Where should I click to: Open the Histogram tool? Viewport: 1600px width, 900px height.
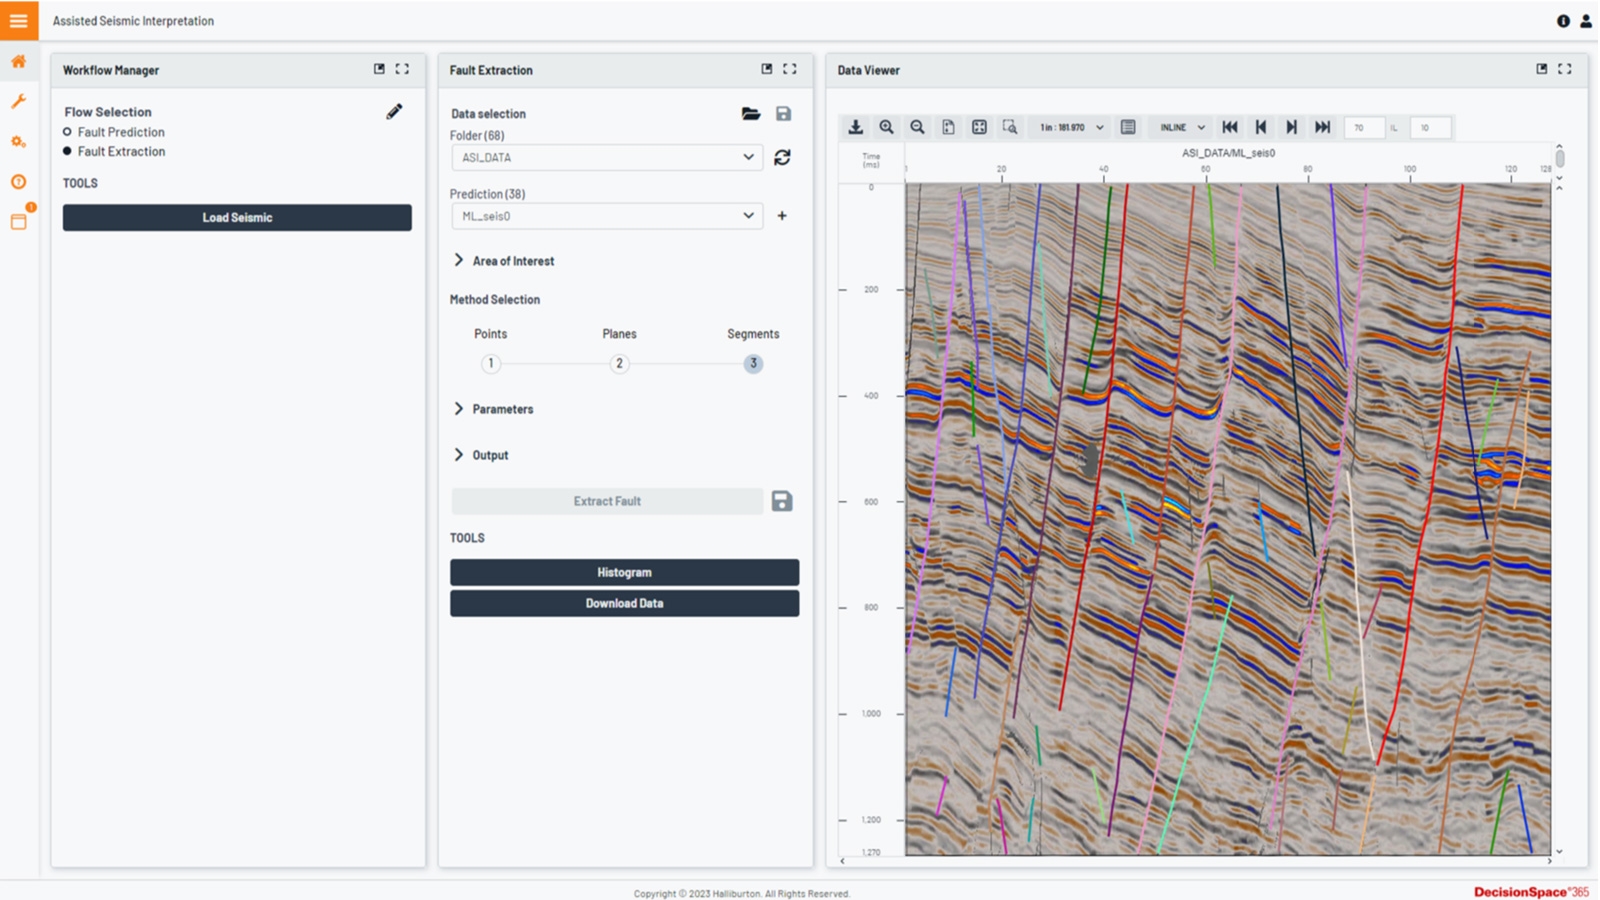coord(624,572)
